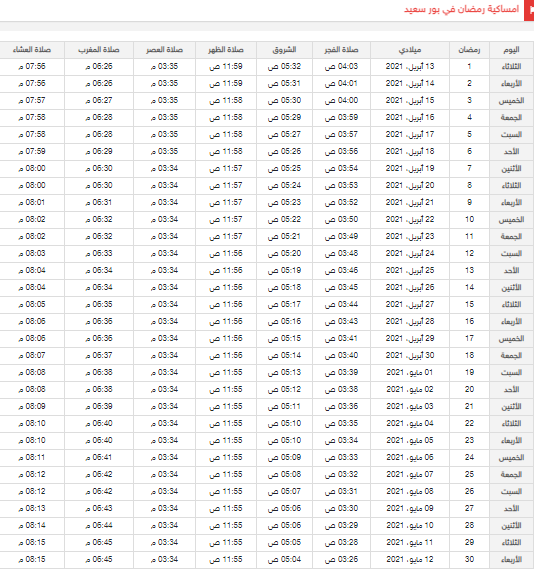Image resolution: width=534 pixels, height=574 pixels.
Task: Select the 01 مايو 2021 date cell
Action: [410, 373]
